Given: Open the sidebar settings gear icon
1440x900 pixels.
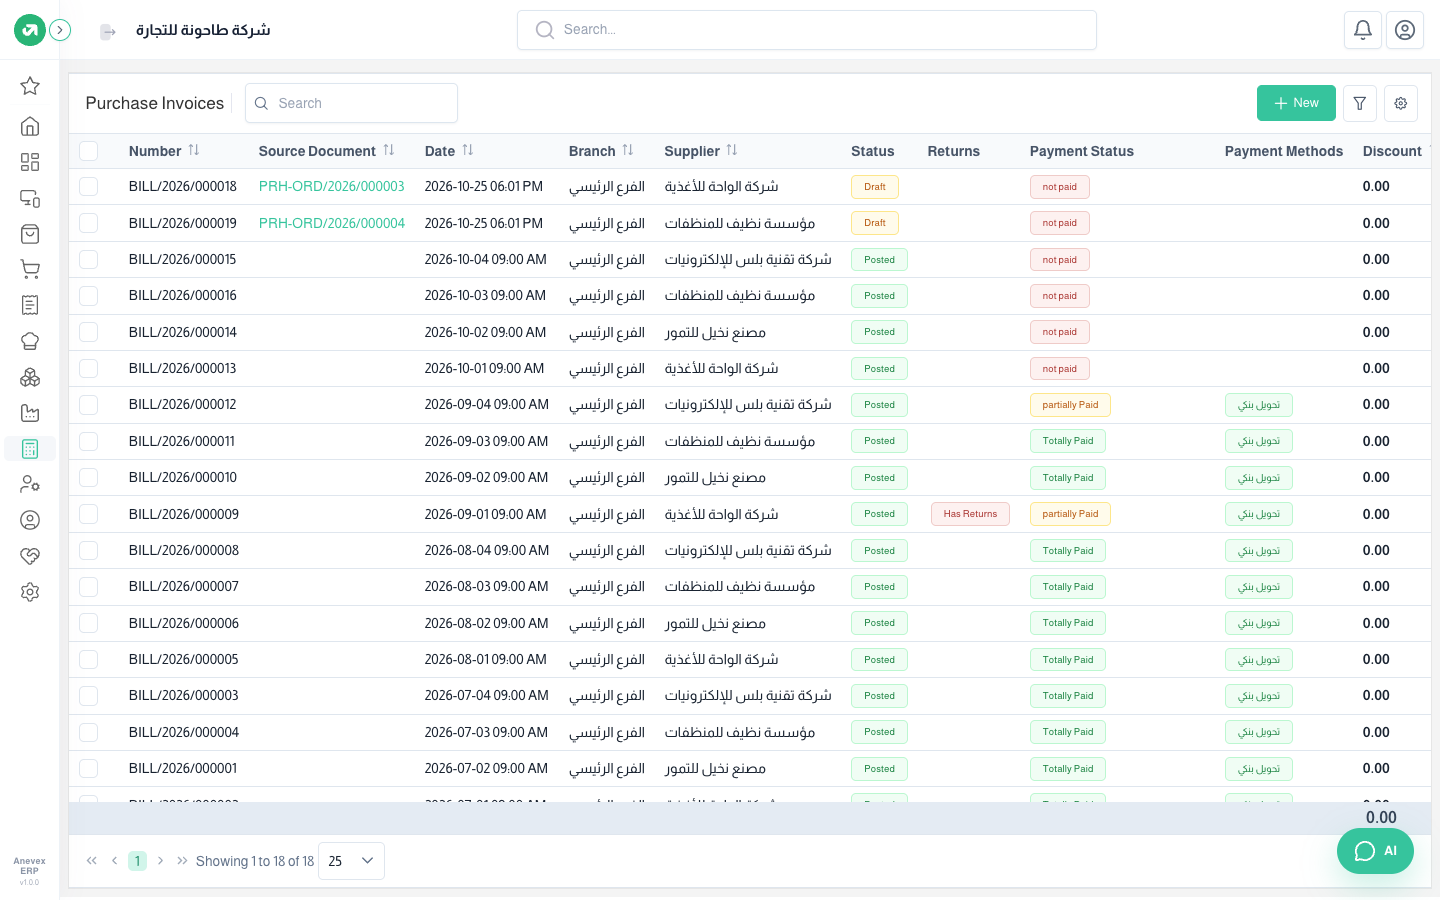Looking at the screenshot, I should [30, 592].
